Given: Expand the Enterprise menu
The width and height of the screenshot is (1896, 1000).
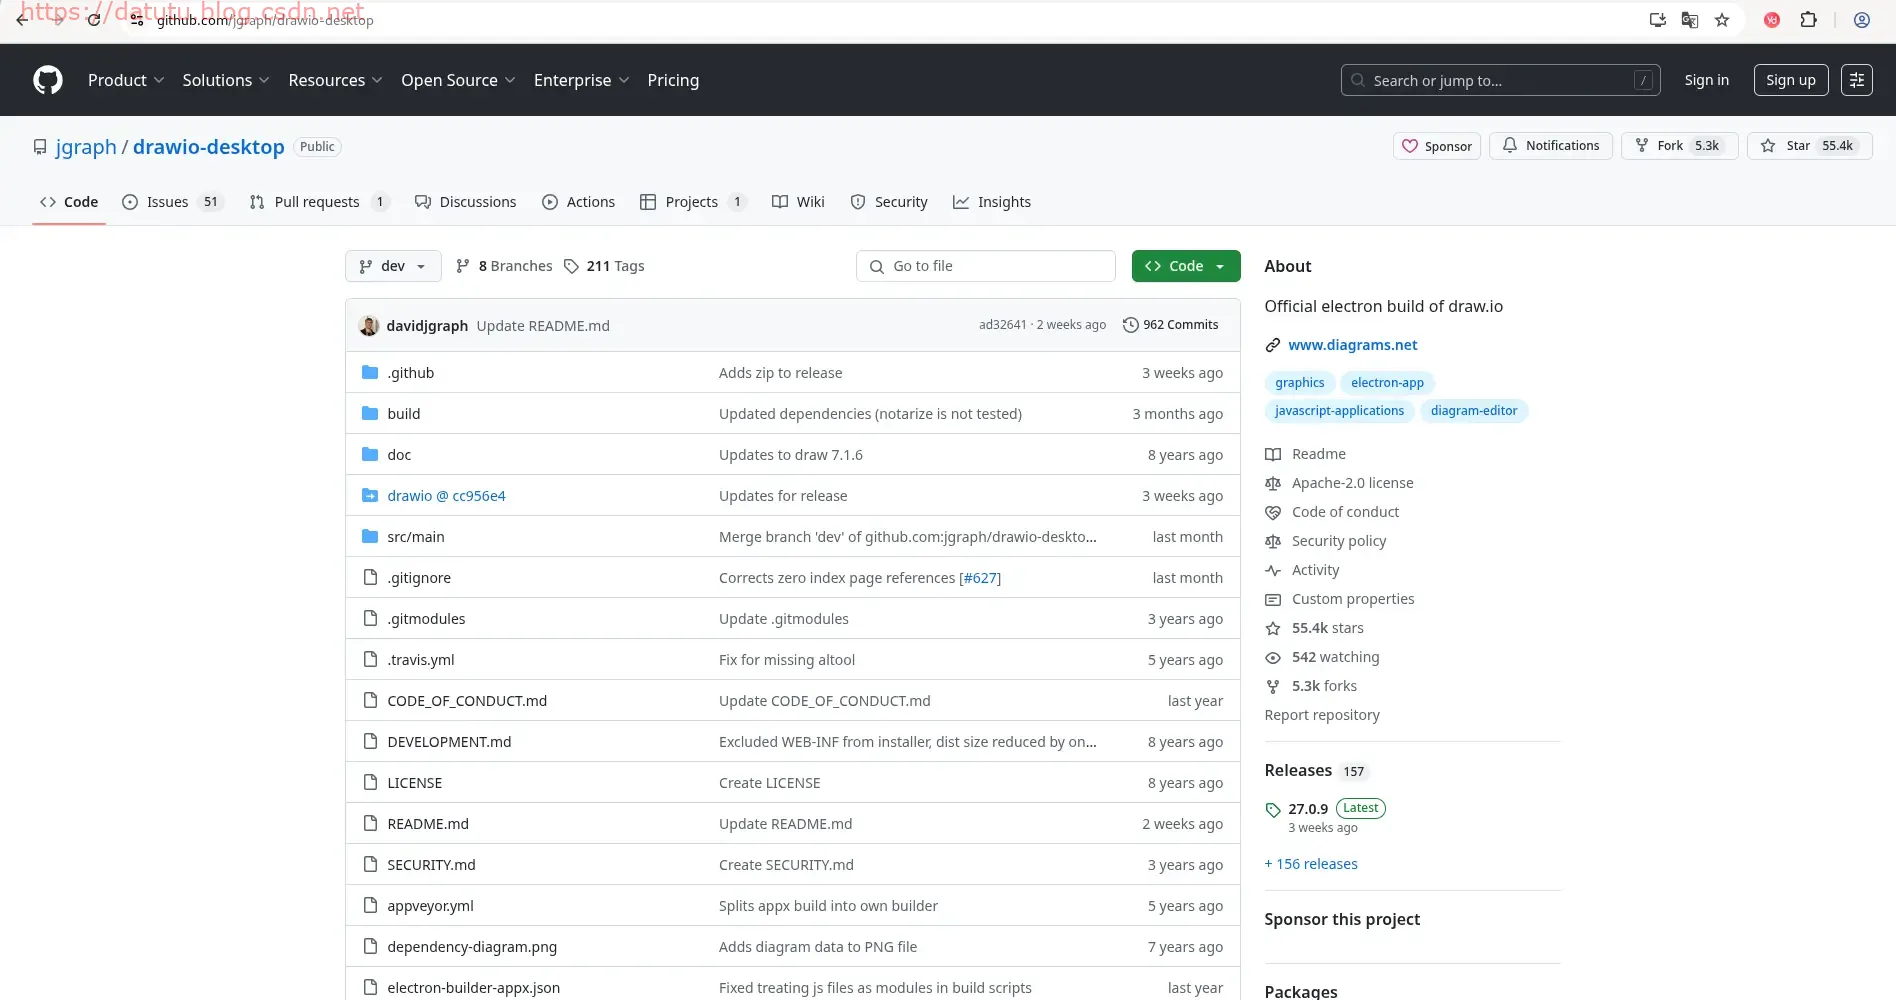Looking at the screenshot, I should point(582,80).
